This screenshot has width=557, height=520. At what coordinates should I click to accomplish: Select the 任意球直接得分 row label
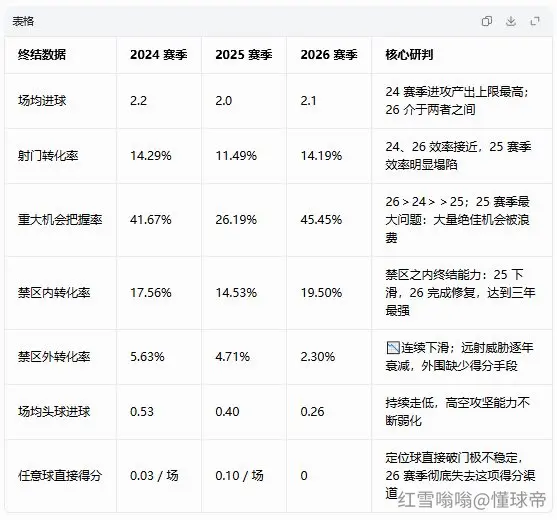[60, 476]
